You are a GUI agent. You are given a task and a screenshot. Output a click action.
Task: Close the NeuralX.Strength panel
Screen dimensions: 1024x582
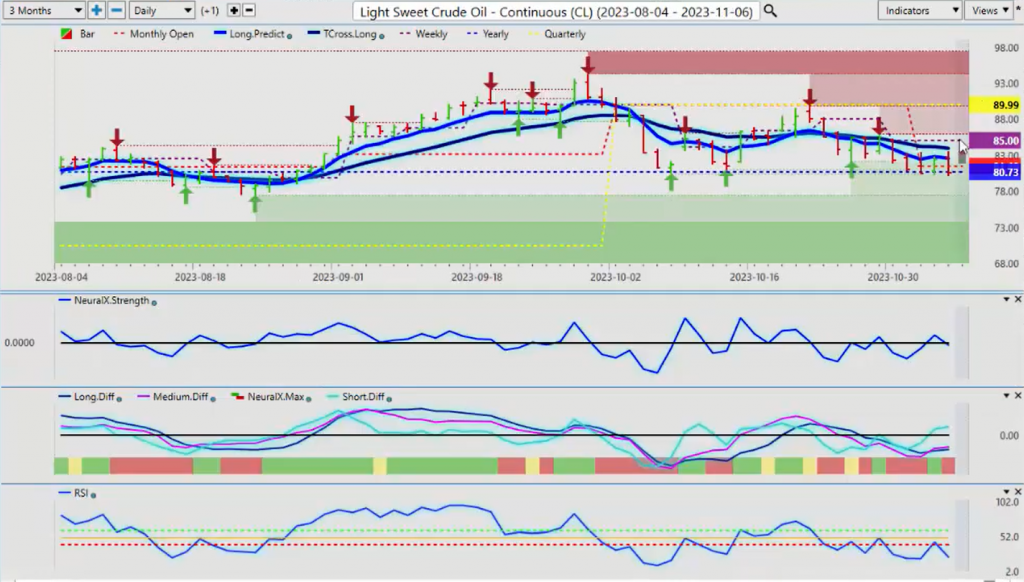[1017, 299]
